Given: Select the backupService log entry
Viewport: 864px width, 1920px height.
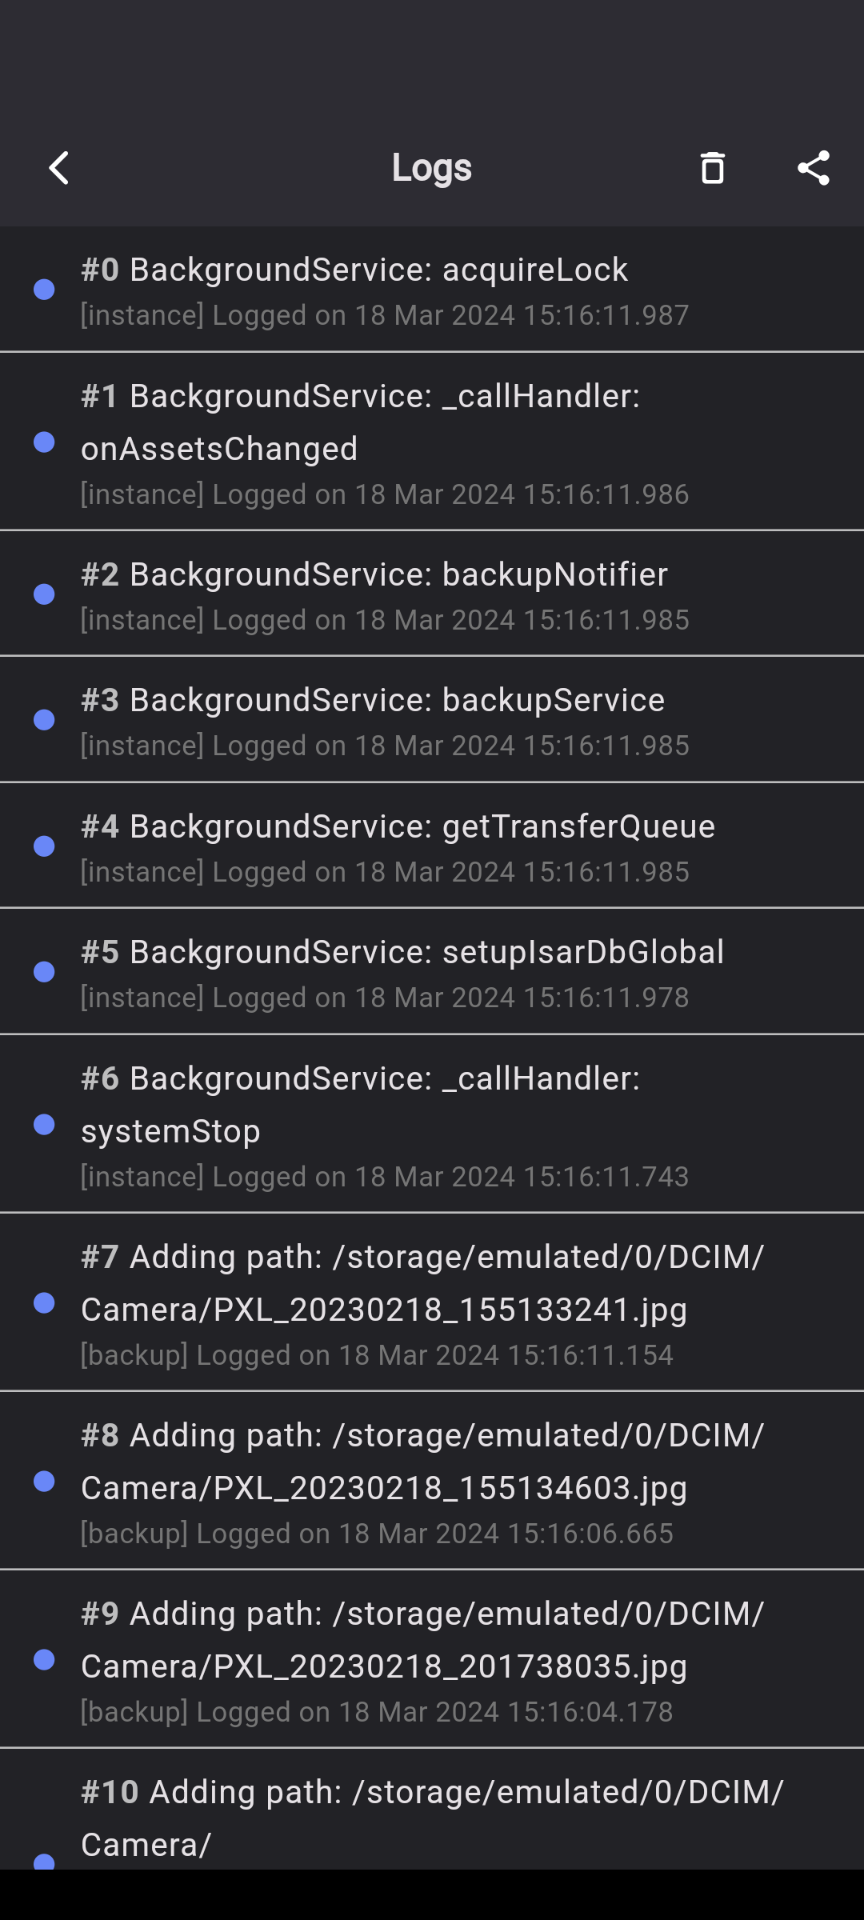Looking at the screenshot, I should (x=432, y=720).
